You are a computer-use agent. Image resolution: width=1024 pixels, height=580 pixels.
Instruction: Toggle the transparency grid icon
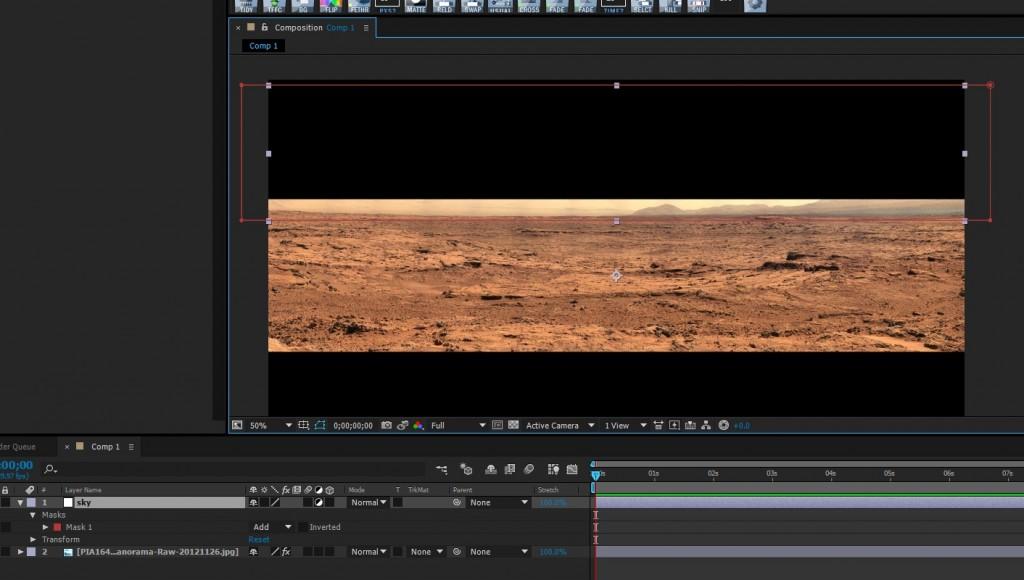point(513,425)
